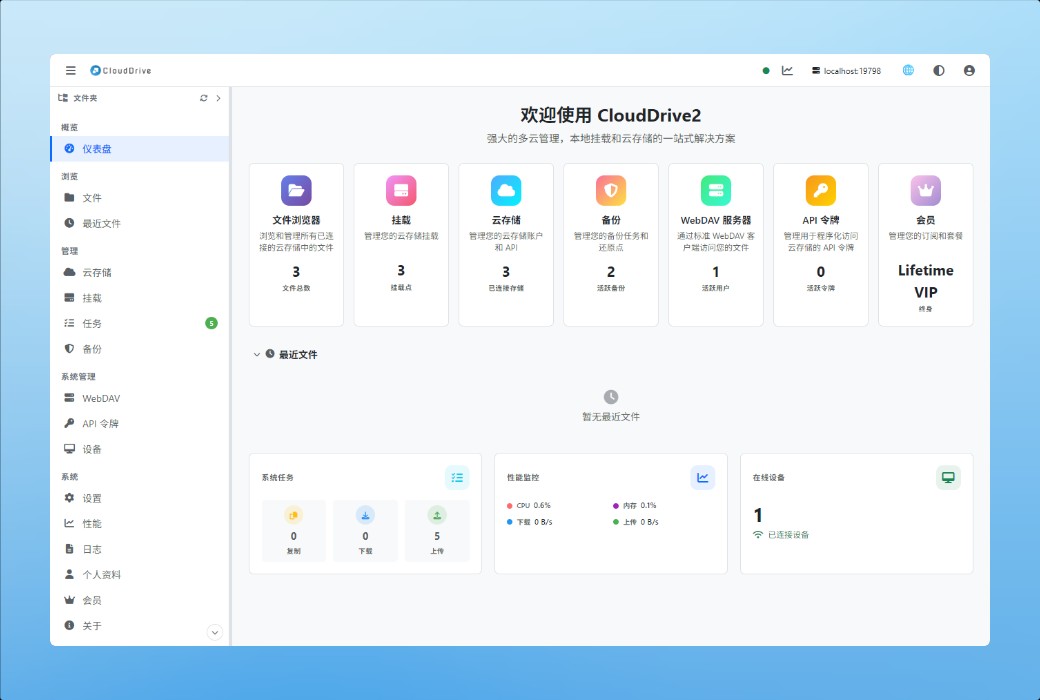Open 文件 in the sidebar
Screen dimensions: 1040x700
pyautogui.click(x=140, y=198)
